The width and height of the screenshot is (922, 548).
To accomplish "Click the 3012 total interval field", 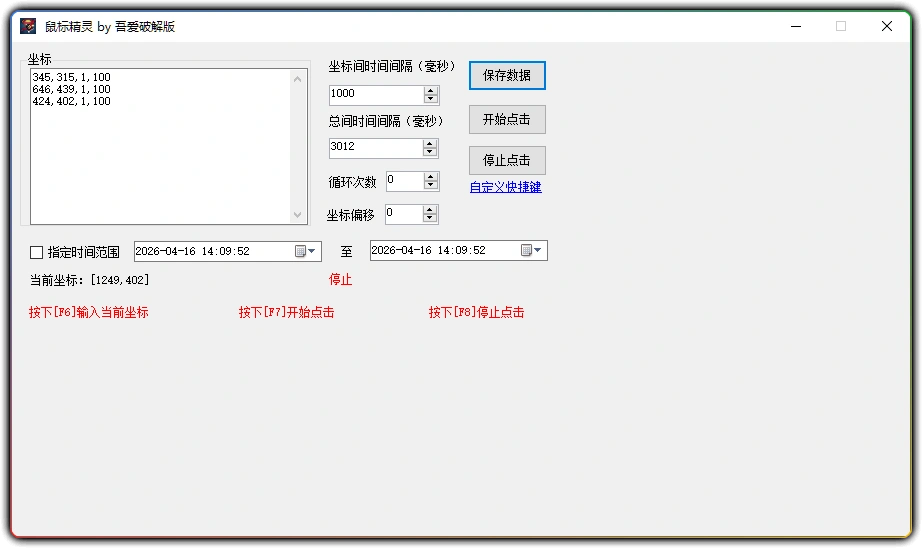I will point(376,147).
